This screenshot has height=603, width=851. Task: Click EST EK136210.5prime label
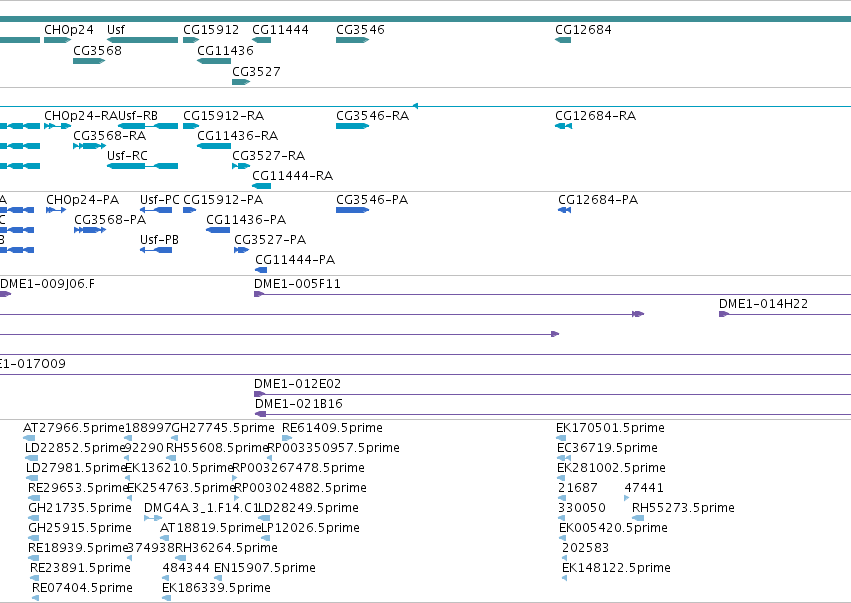(180, 468)
